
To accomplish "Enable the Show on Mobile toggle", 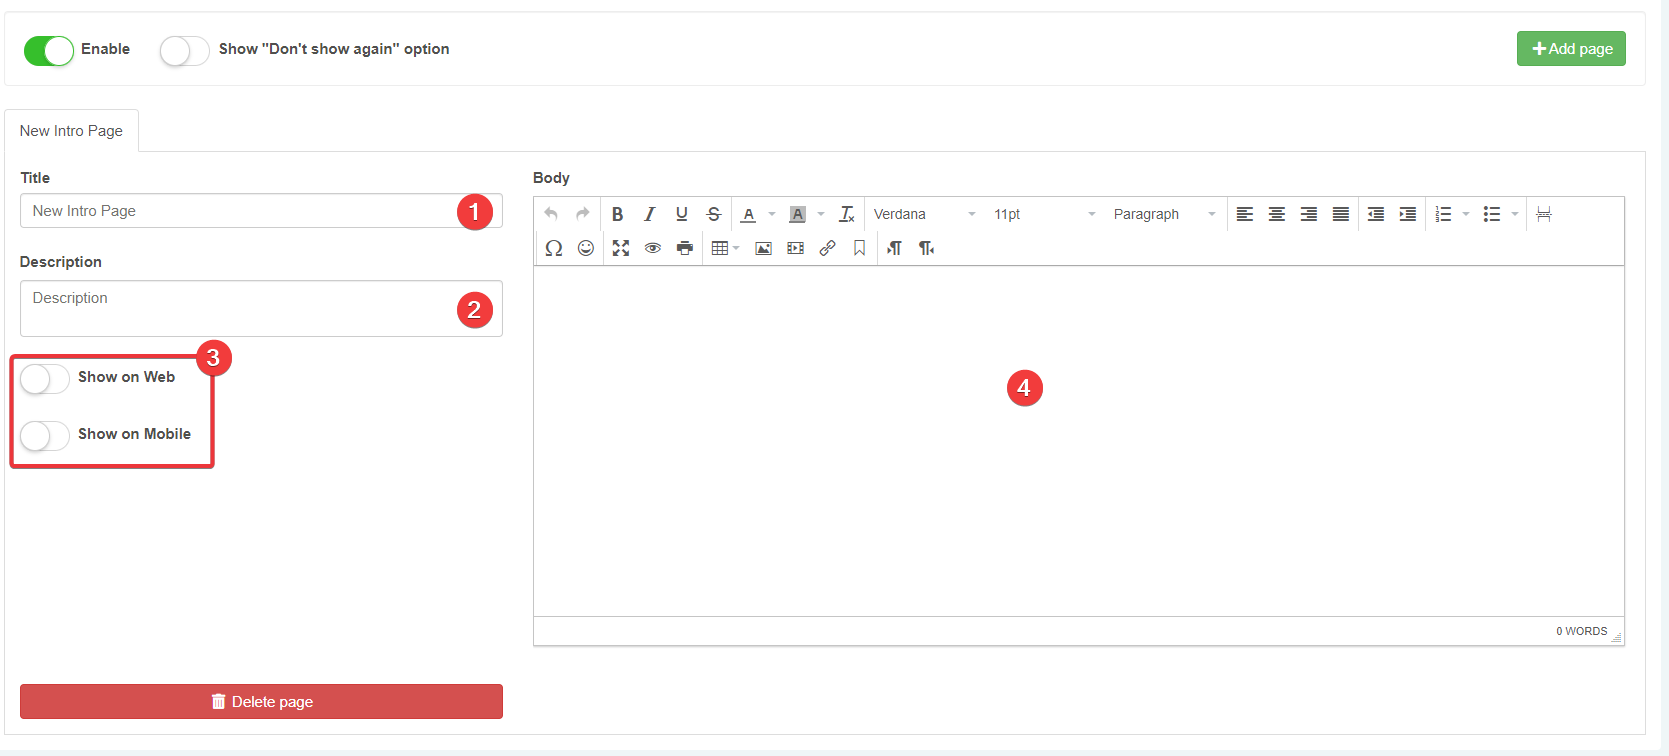I will coord(45,435).
